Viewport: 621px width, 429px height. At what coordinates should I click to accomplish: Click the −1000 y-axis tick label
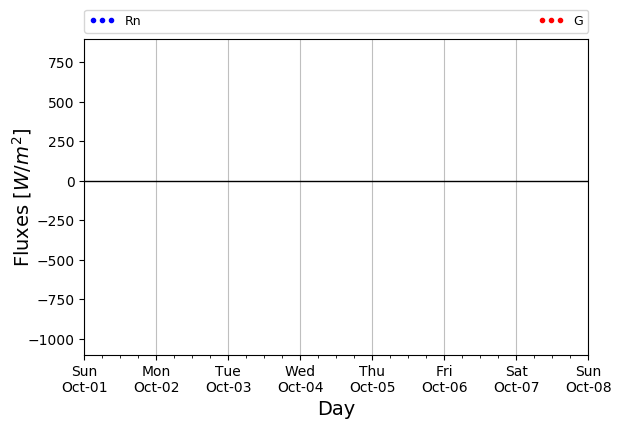[x=51, y=340]
